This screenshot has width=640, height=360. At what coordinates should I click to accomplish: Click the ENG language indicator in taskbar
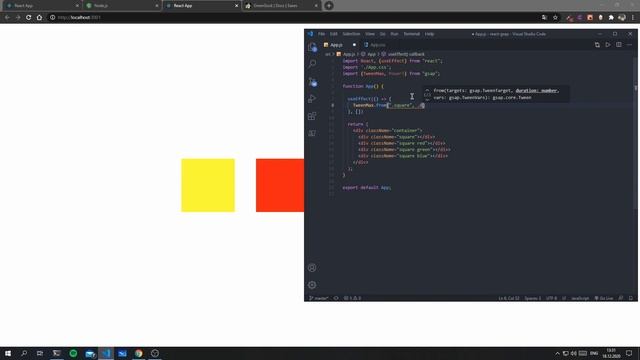[594, 353]
